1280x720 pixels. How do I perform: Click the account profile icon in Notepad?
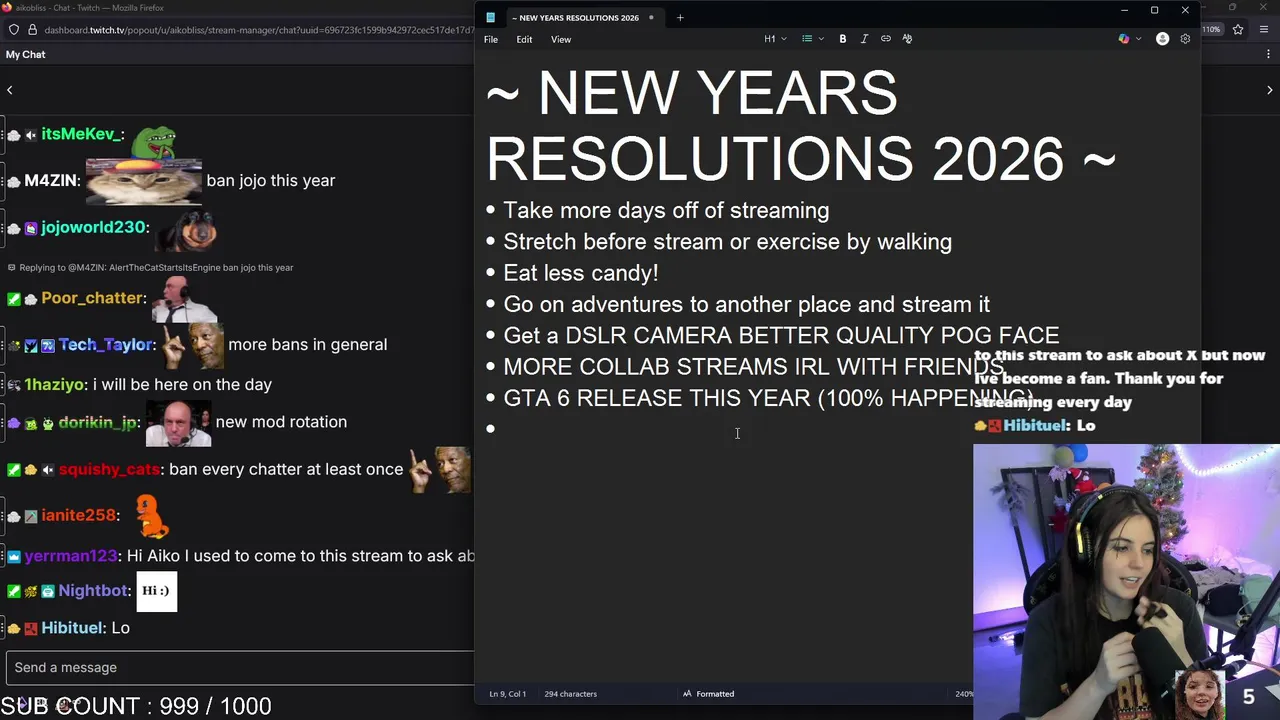click(1162, 39)
